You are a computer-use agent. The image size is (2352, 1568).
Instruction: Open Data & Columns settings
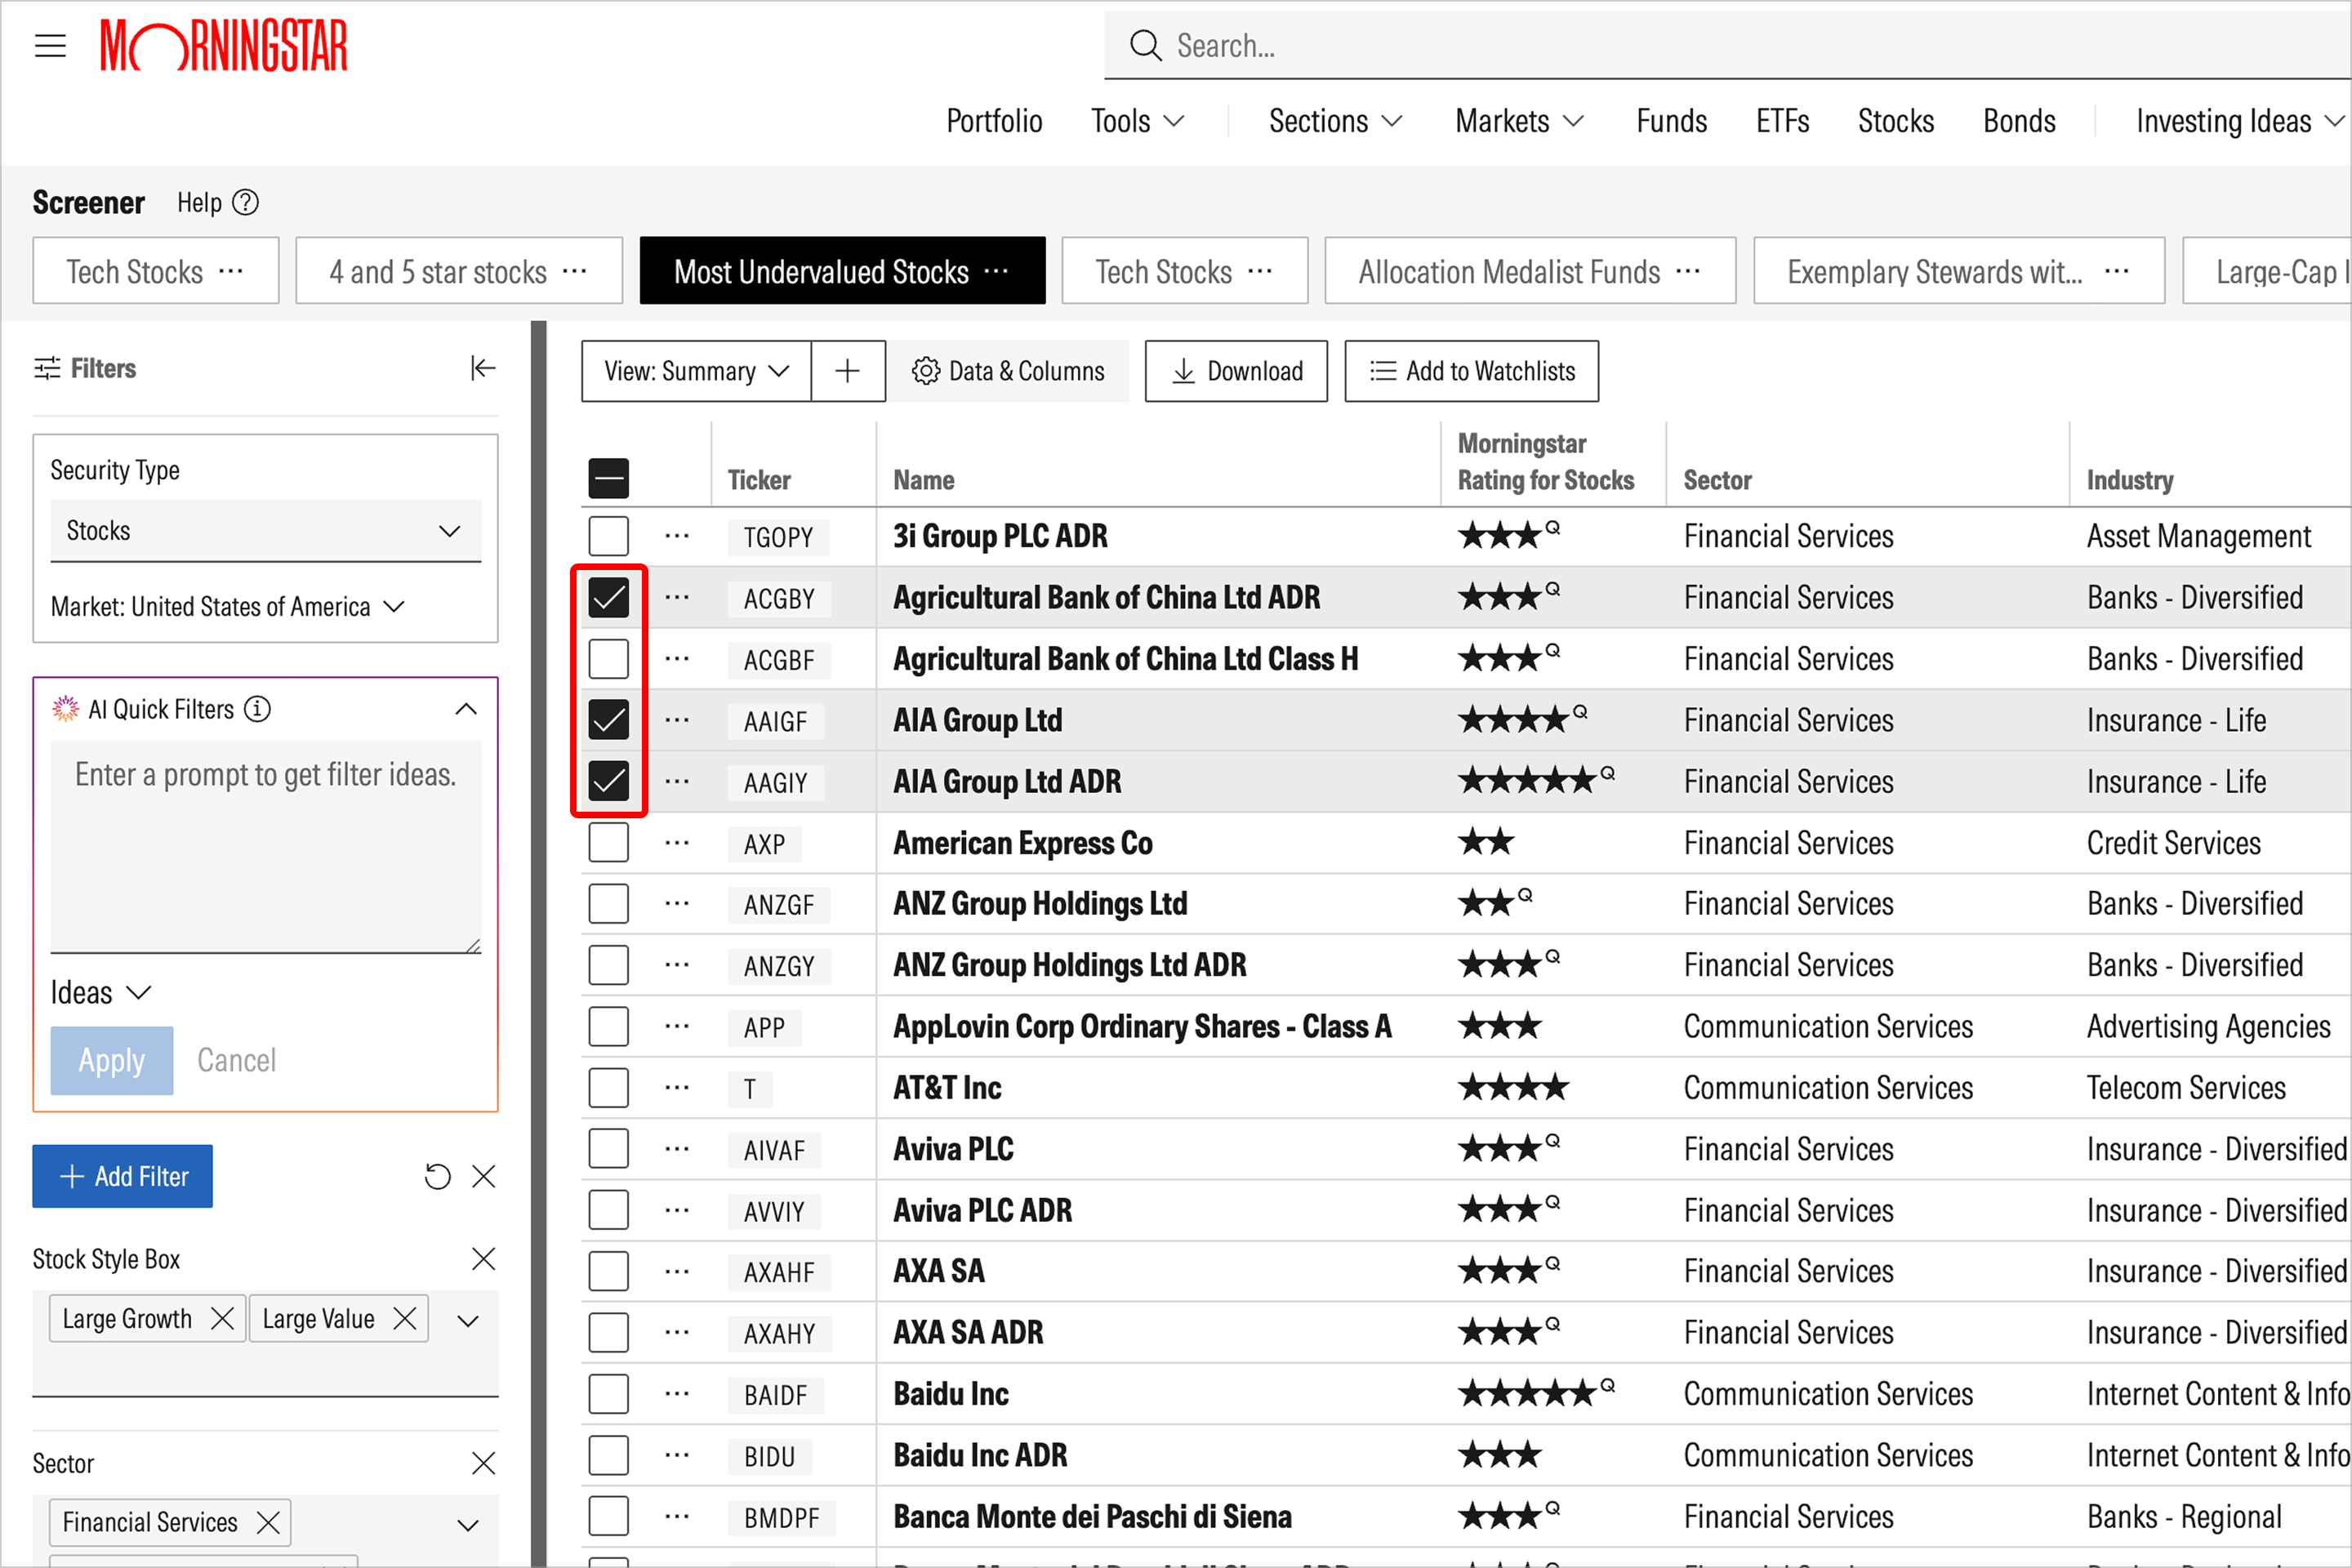(1009, 372)
